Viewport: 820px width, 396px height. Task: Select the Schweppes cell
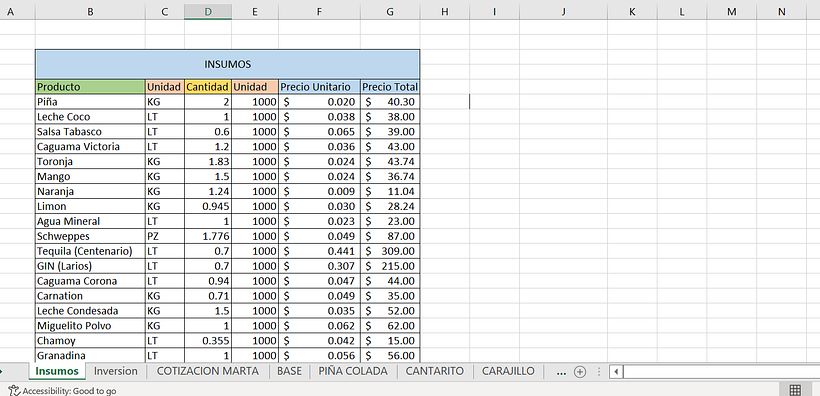click(x=90, y=236)
